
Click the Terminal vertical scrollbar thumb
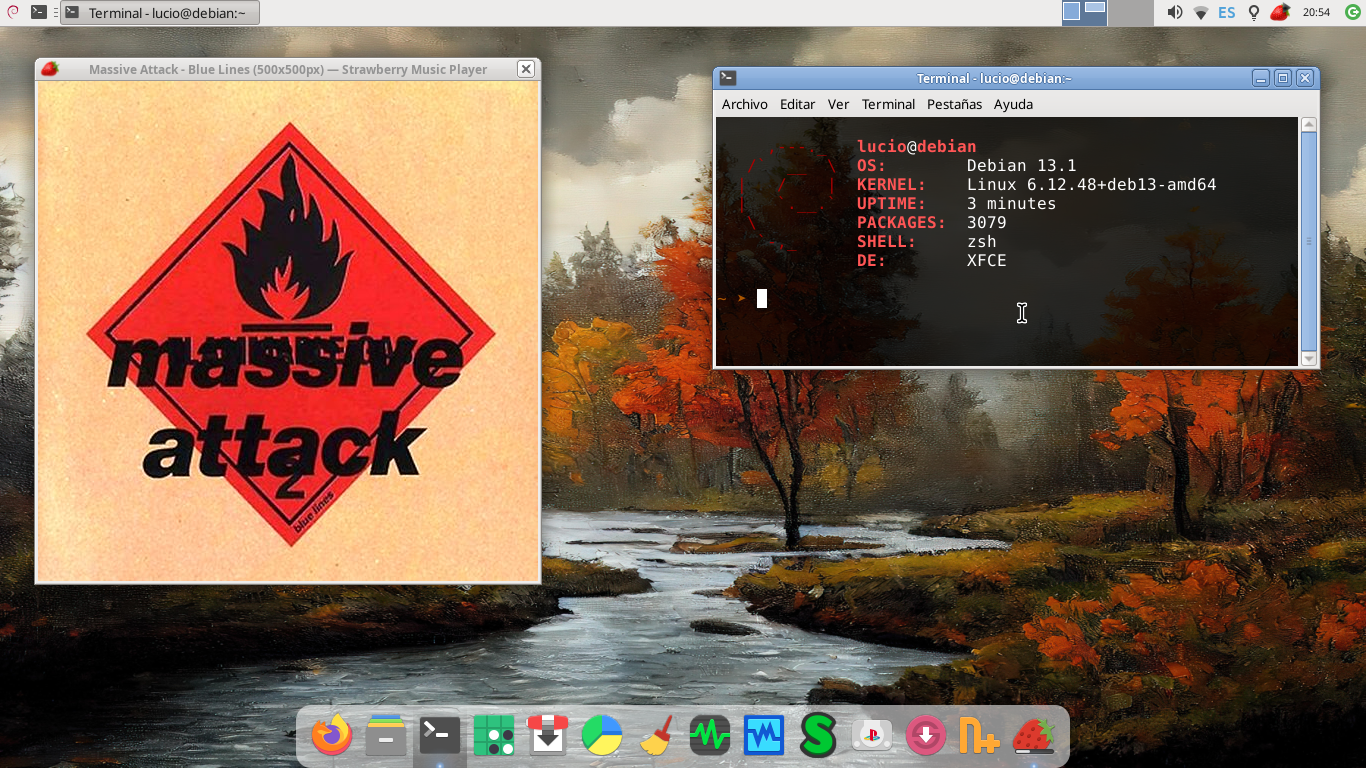click(x=1309, y=241)
